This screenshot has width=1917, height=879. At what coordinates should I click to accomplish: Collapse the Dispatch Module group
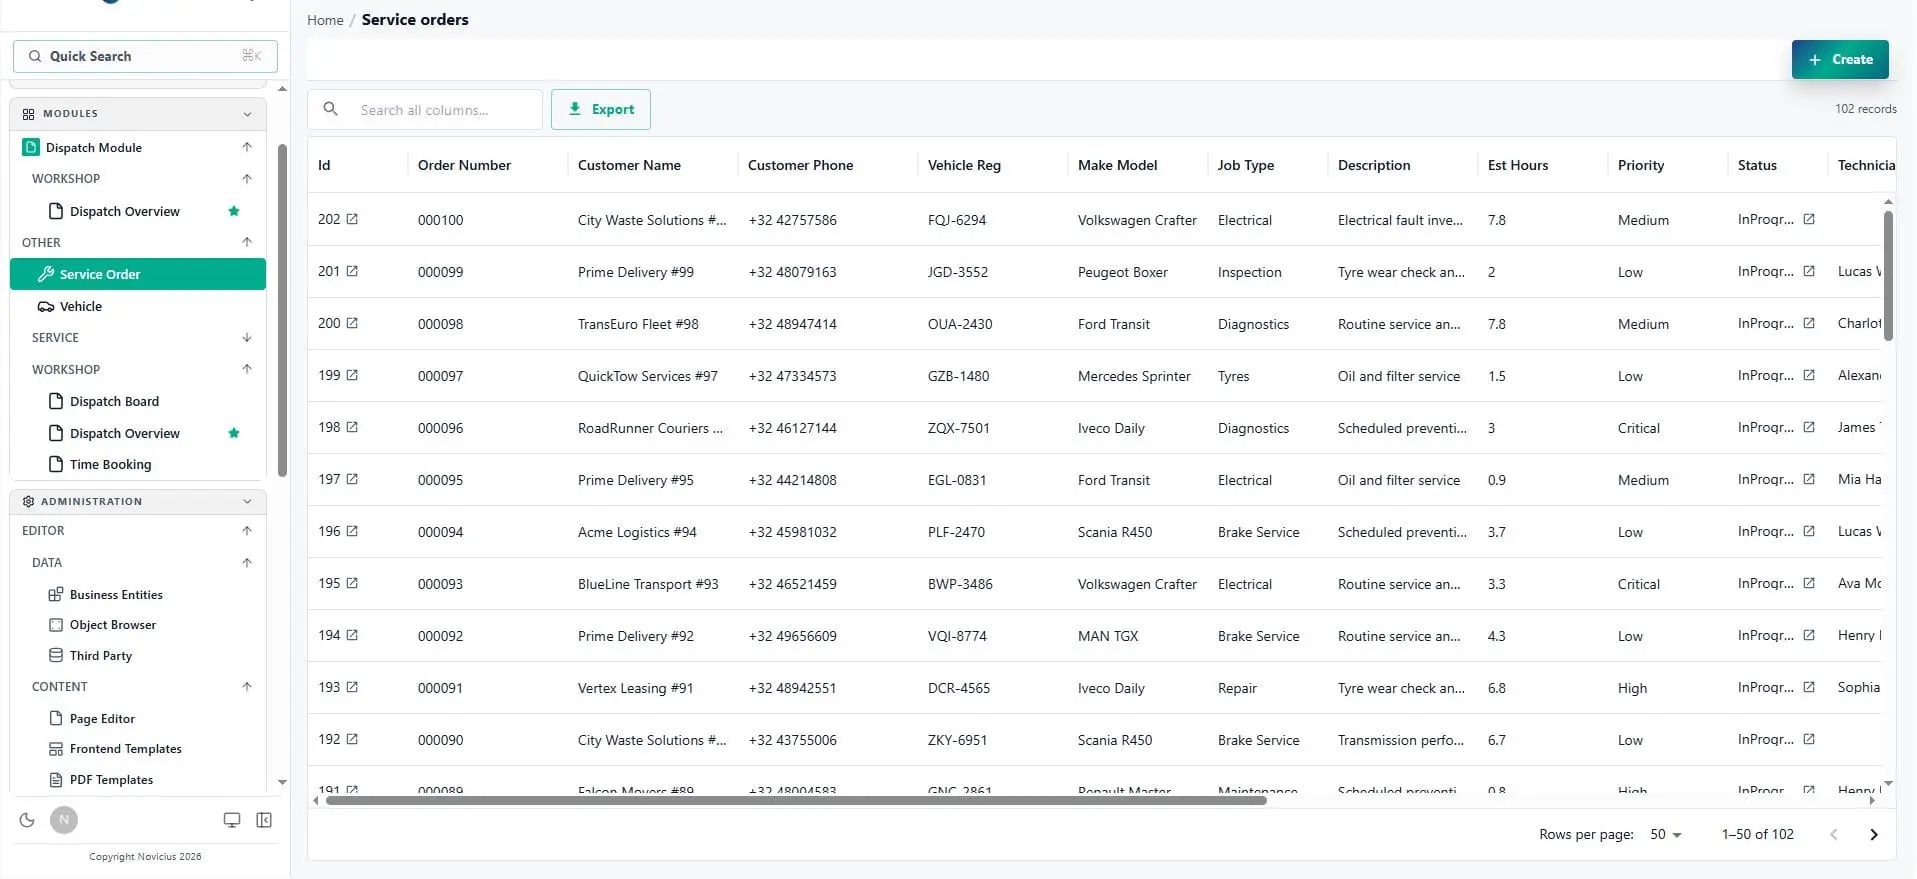(247, 147)
